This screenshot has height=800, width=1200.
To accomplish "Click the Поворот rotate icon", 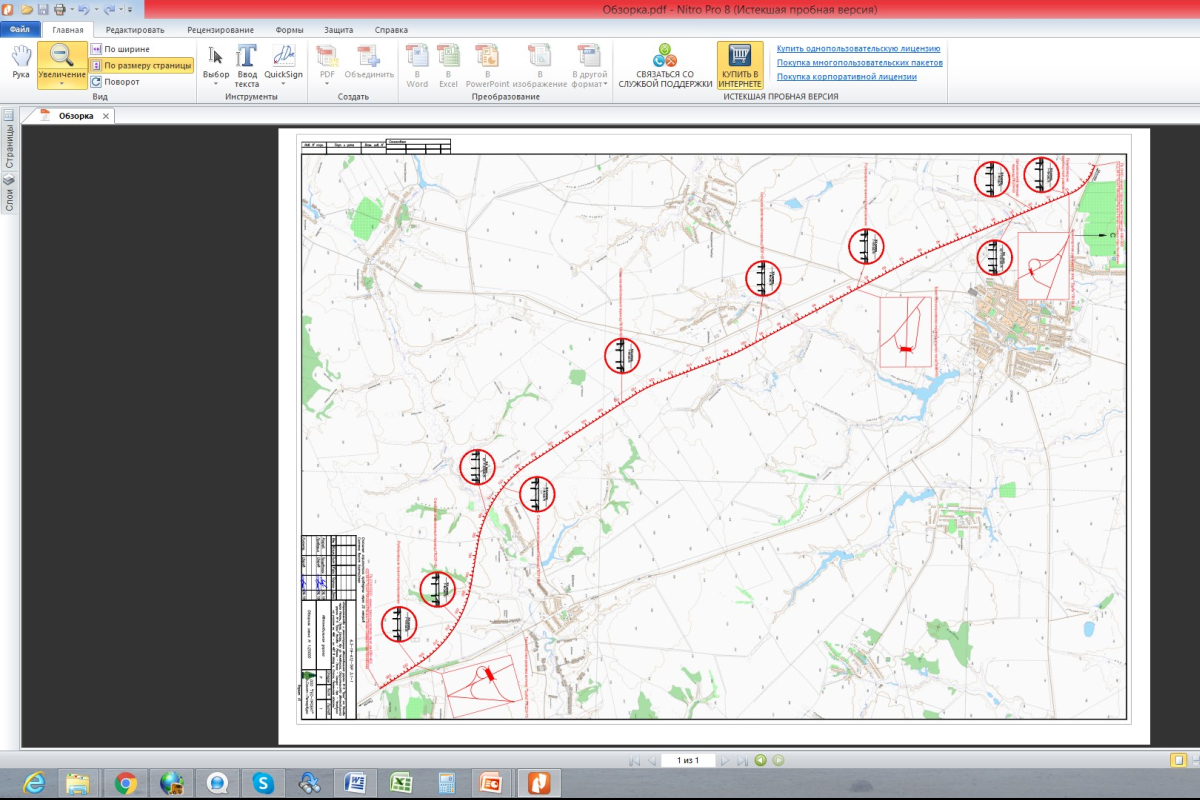I will click(96, 82).
